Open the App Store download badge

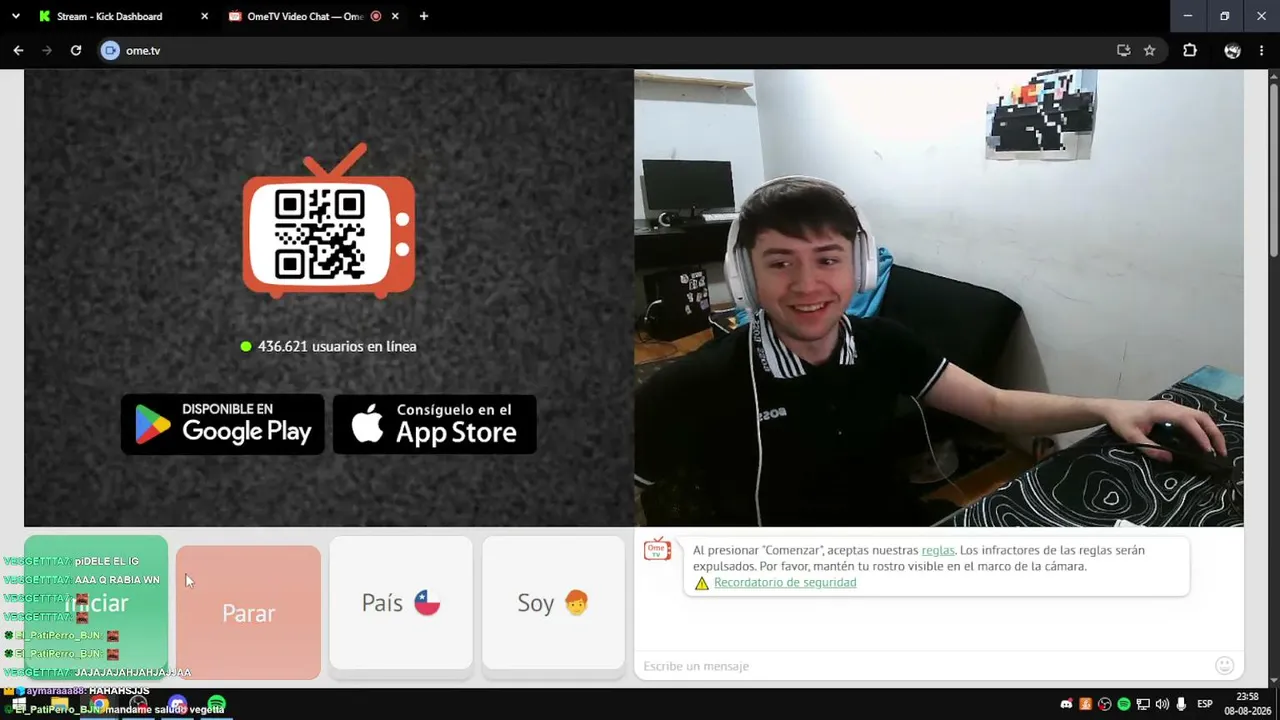pos(434,424)
